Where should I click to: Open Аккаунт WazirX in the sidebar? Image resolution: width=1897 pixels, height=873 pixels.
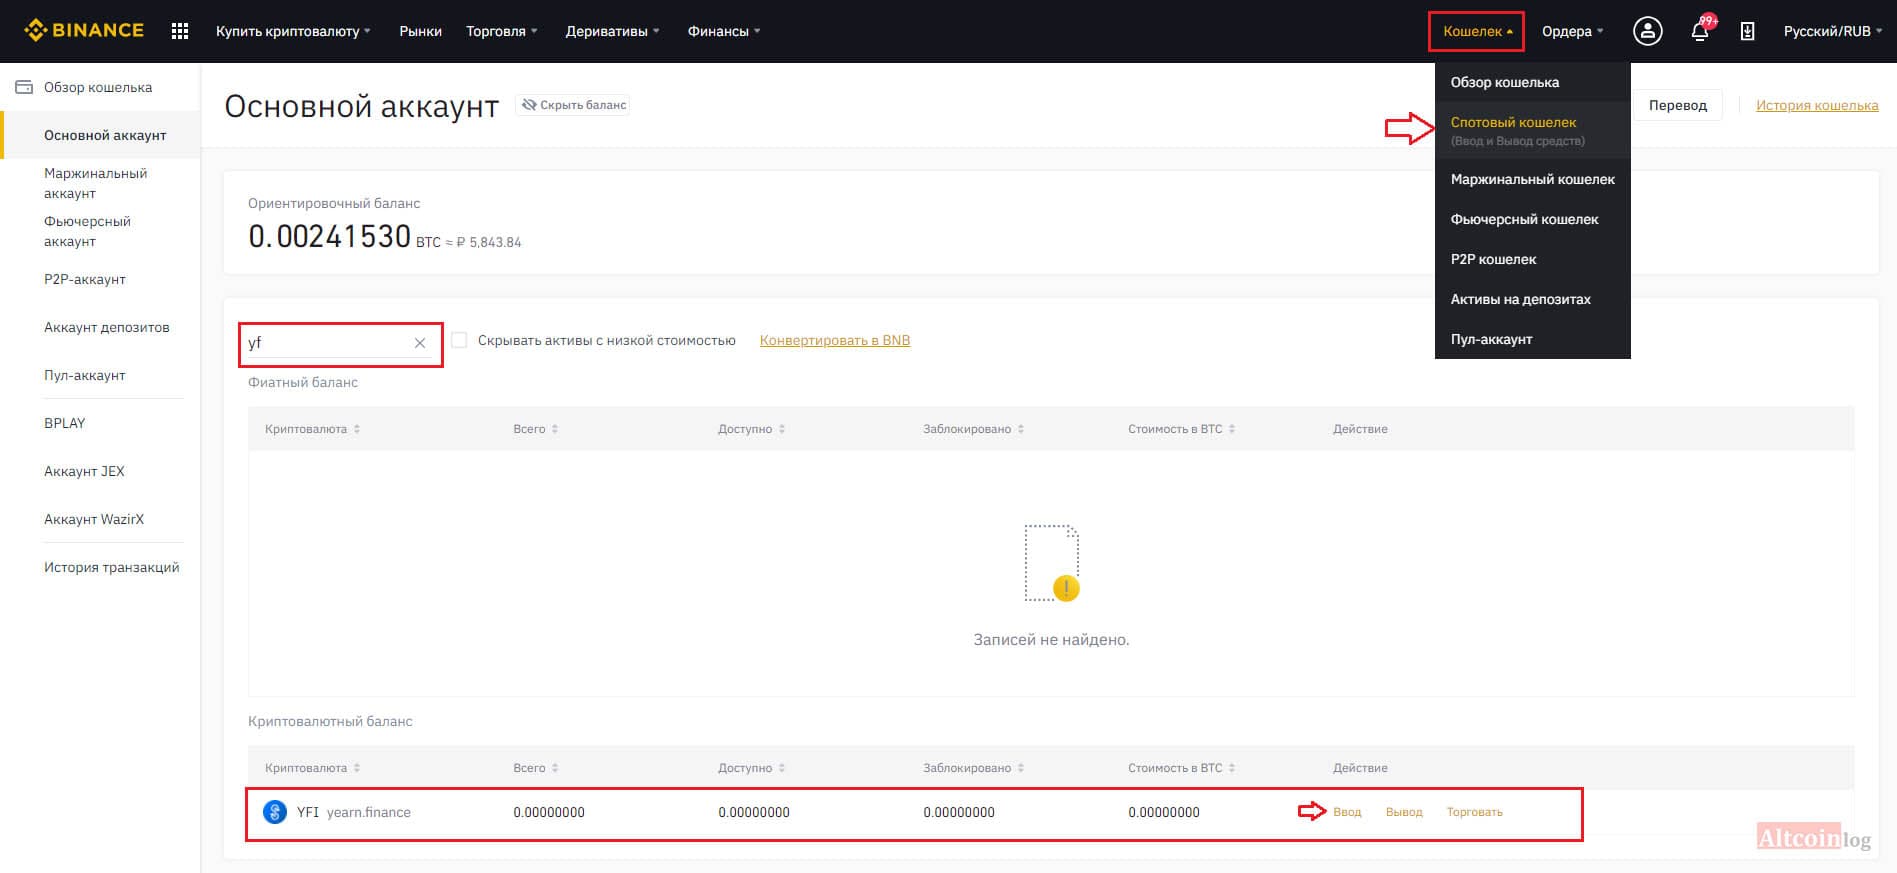point(94,519)
